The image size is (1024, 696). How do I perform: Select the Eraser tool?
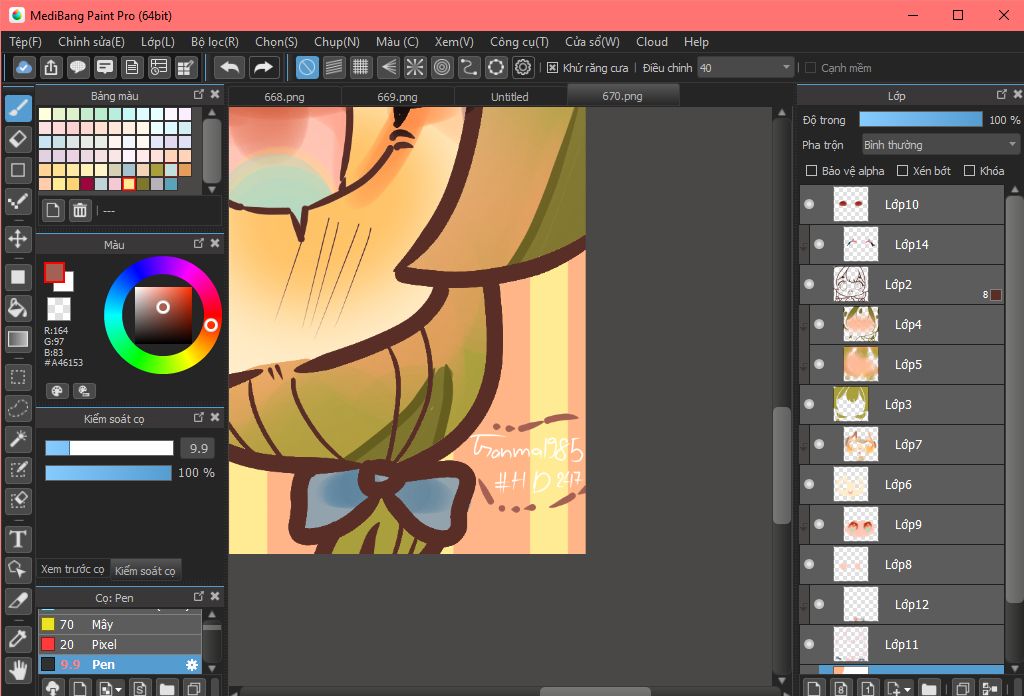point(18,138)
